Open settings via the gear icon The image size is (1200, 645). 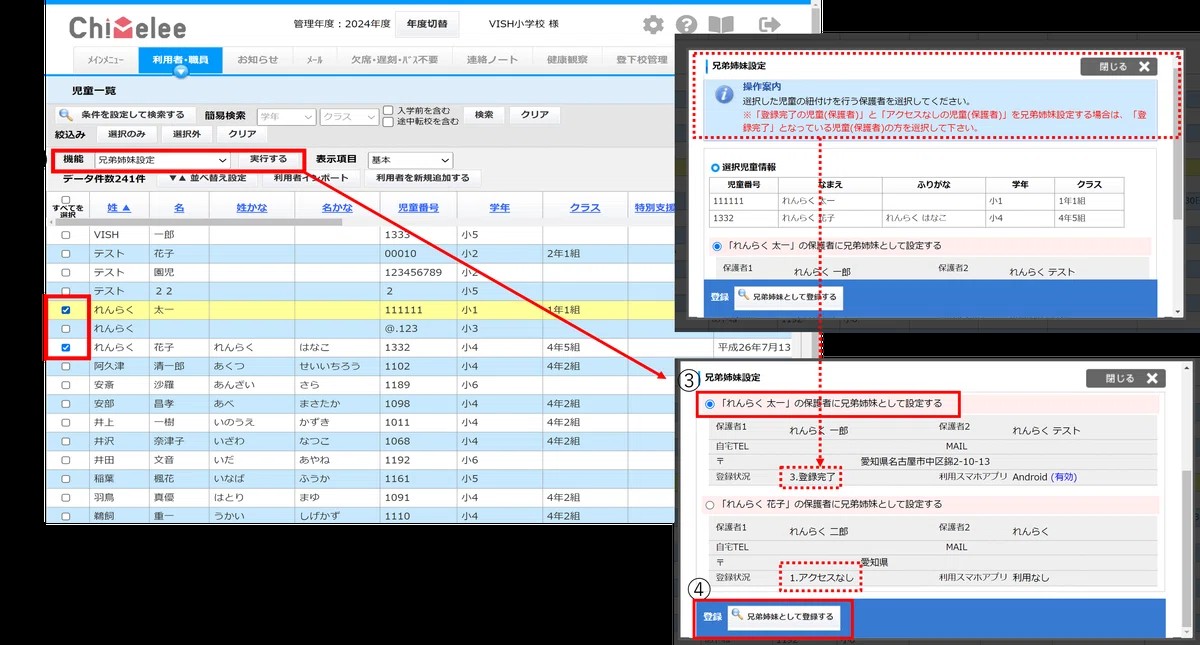(x=653, y=25)
